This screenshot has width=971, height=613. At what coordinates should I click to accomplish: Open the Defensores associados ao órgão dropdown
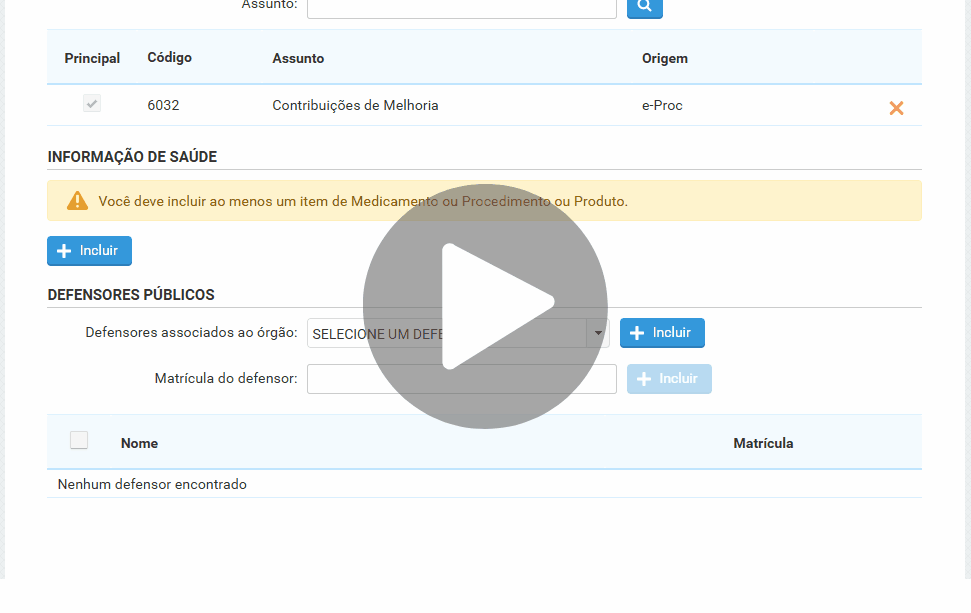coord(598,334)
